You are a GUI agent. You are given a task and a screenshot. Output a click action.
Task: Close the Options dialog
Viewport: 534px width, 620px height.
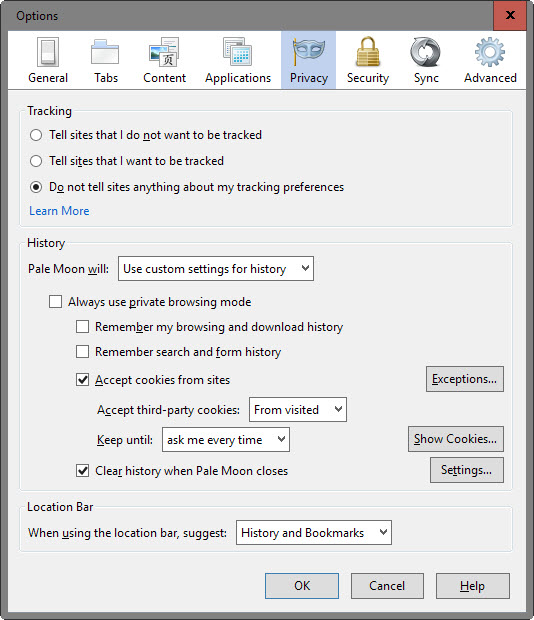click(x=510, y=15)
